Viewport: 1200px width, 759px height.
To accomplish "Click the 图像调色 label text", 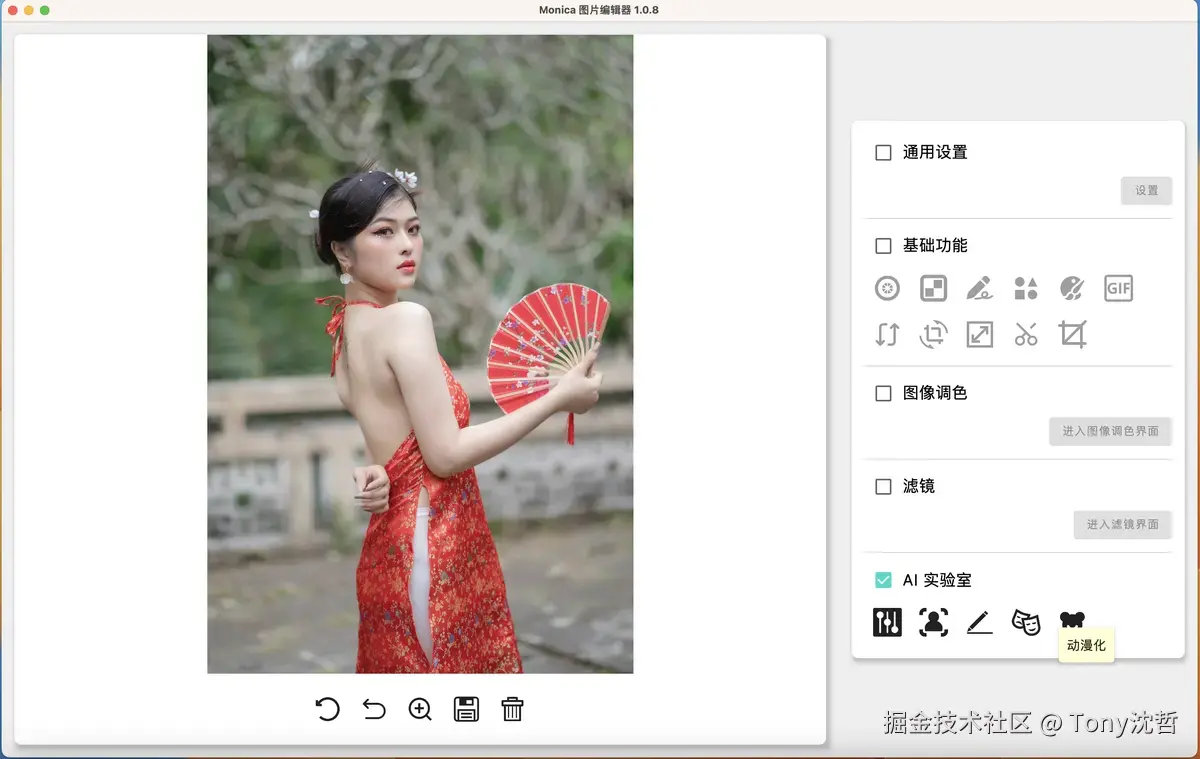I will (935, 394).
